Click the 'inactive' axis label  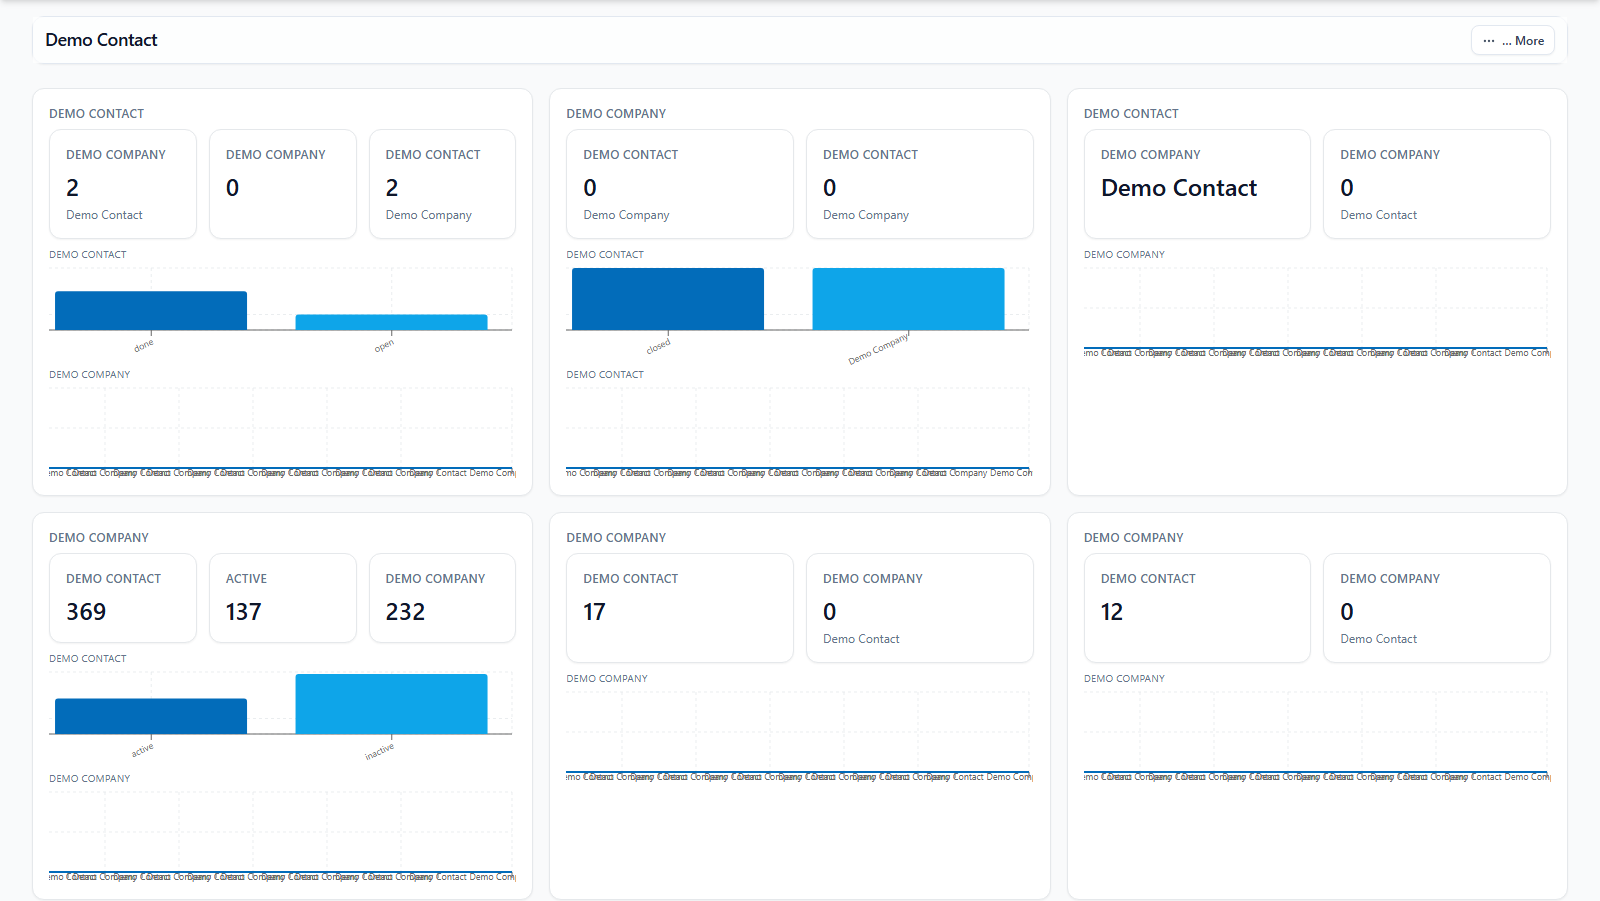pos(380,752)
